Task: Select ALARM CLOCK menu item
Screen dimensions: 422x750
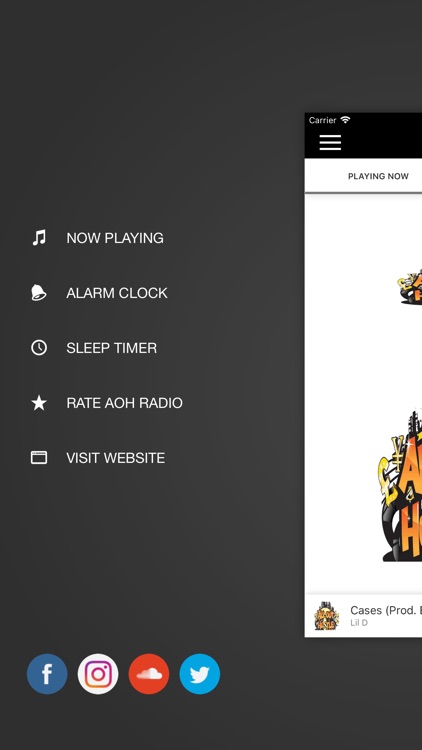Action: 117,293
